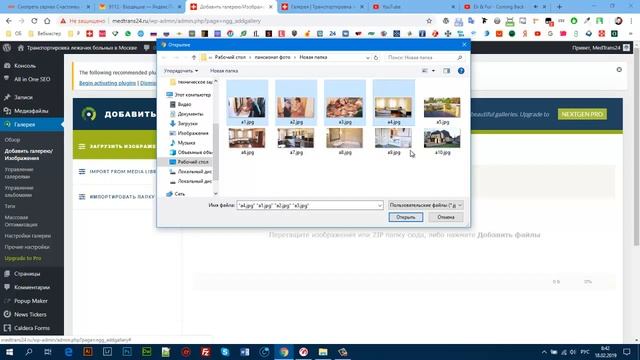
Task: Switch to the YouTube browser tab
Action: coord(413,7)
